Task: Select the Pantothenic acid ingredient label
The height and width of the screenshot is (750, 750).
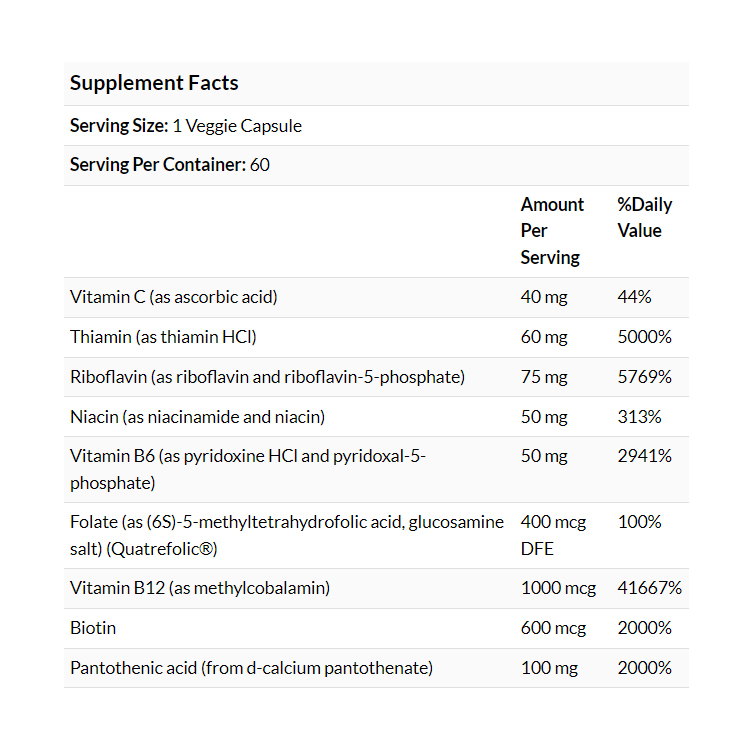Action: point(251,668)
